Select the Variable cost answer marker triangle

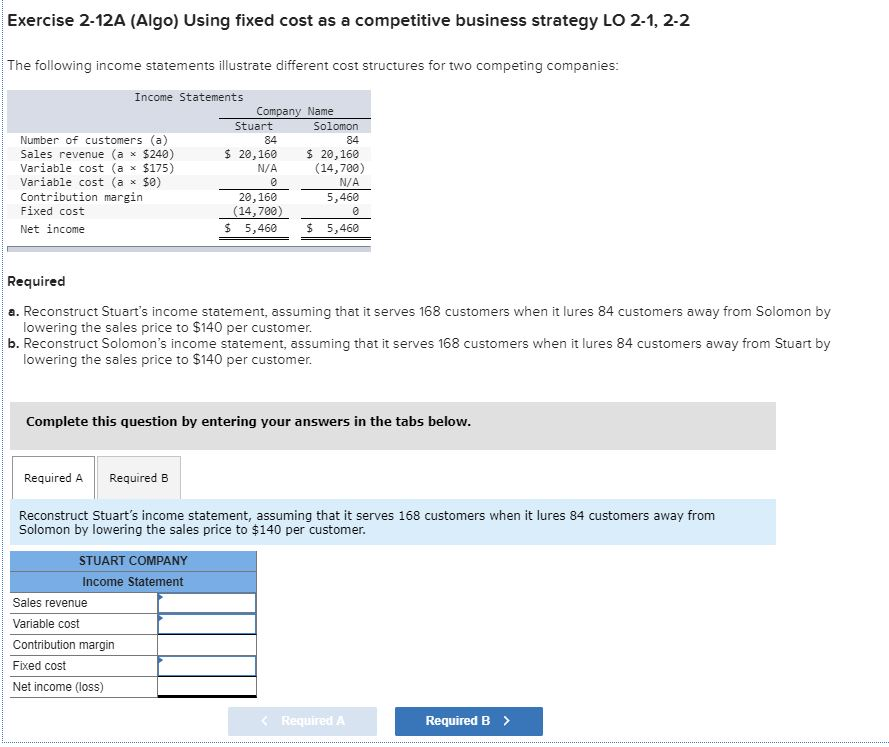[162, 619]
